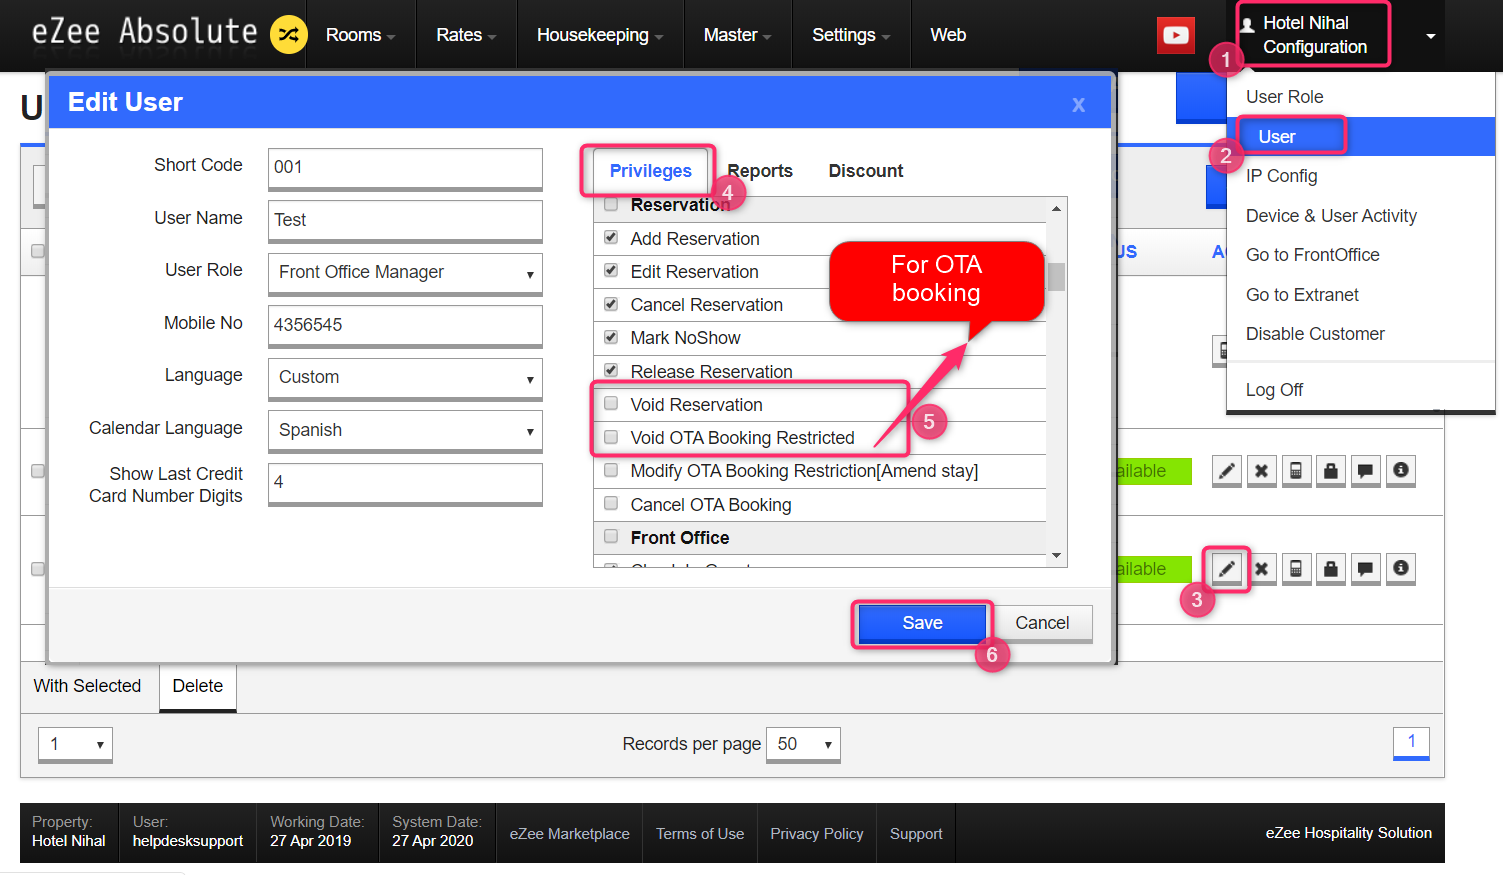This screenshot has width=1503, height=875.
Task: Switch to the Reports tab
Action: 760,171
